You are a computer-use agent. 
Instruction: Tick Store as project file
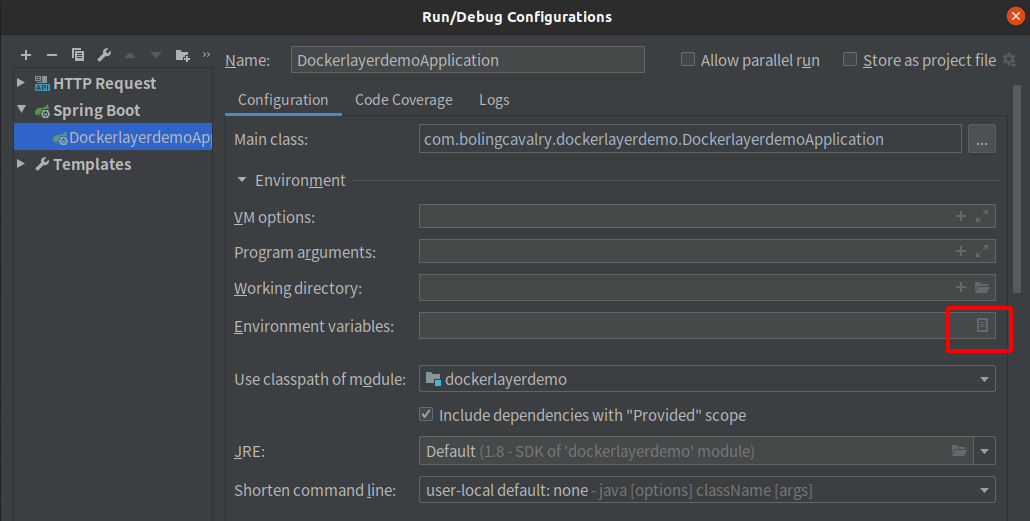pyautogui.click(x=850, y=60)
